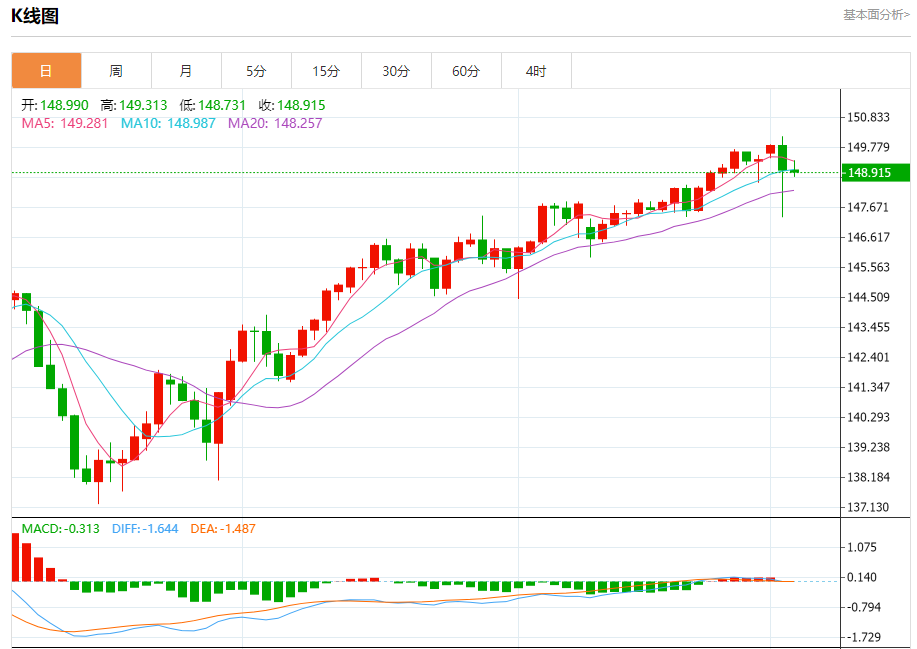Select the 日 daily chart tab
This screenshot has width=917, height=649.
(46, 71)
